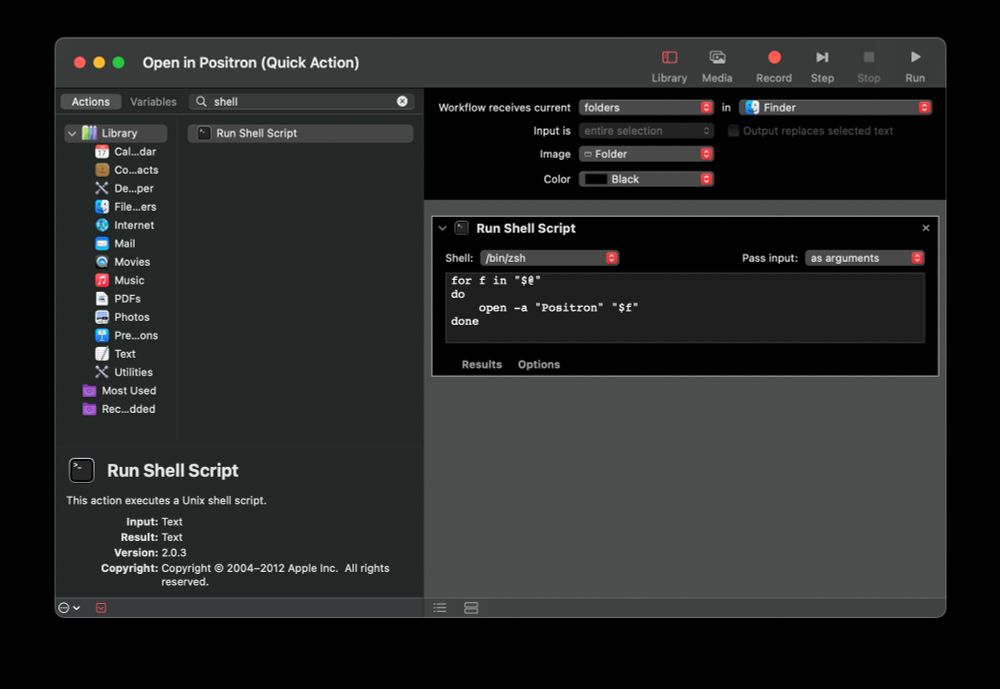Open the Media browser

pyautogui.click(x=717, y=66)
